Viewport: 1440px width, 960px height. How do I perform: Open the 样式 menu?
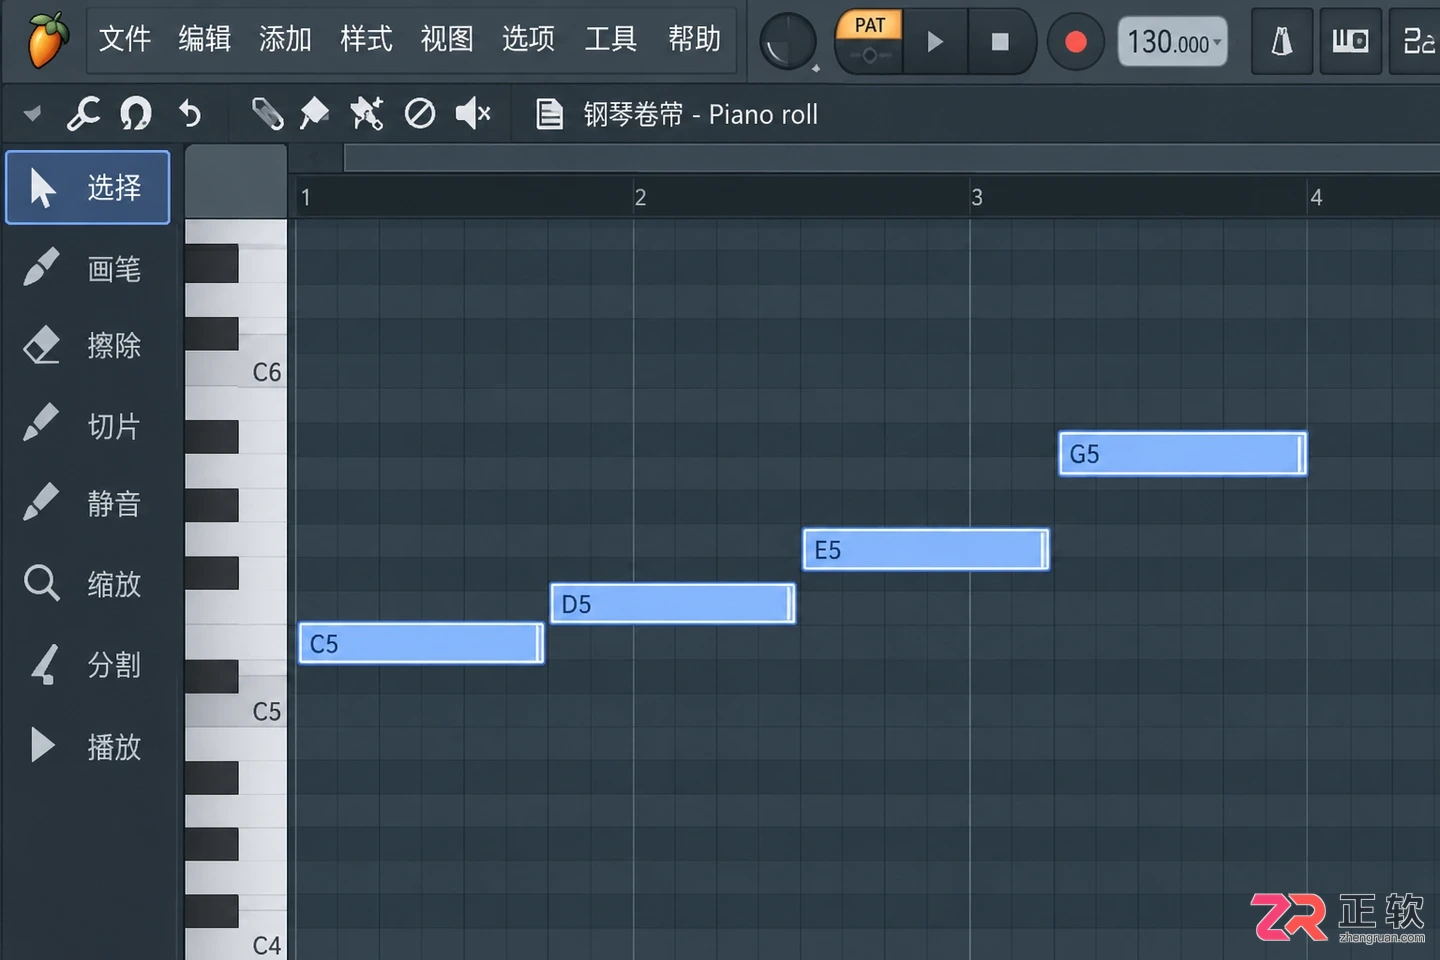(x=366, y=39)
